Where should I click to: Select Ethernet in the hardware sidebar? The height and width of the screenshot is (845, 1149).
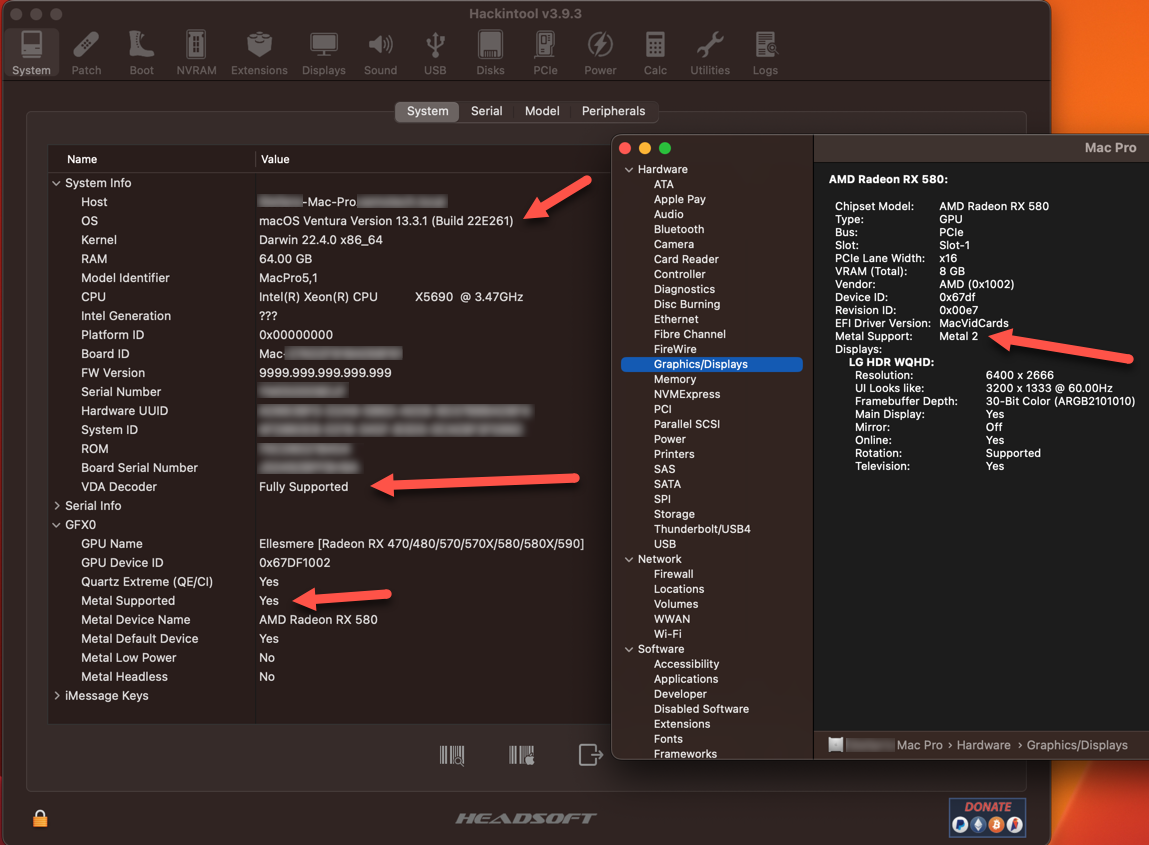(x=676, y=320)
